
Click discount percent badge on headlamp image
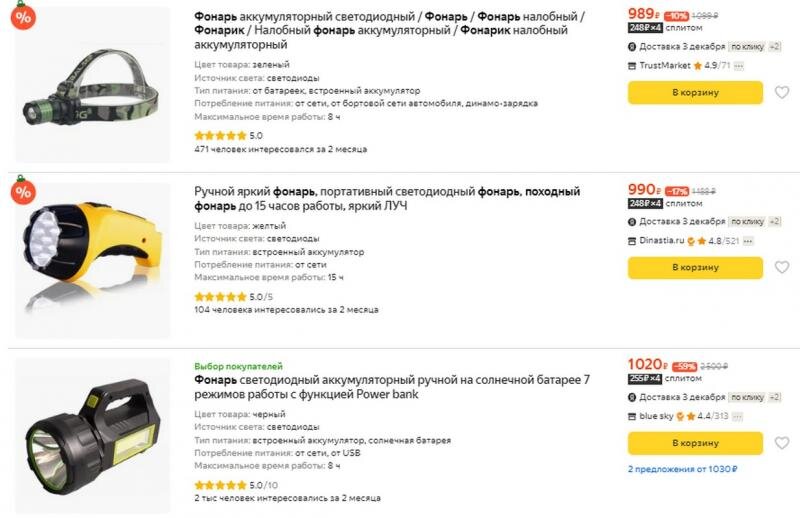tap(23, 16)
